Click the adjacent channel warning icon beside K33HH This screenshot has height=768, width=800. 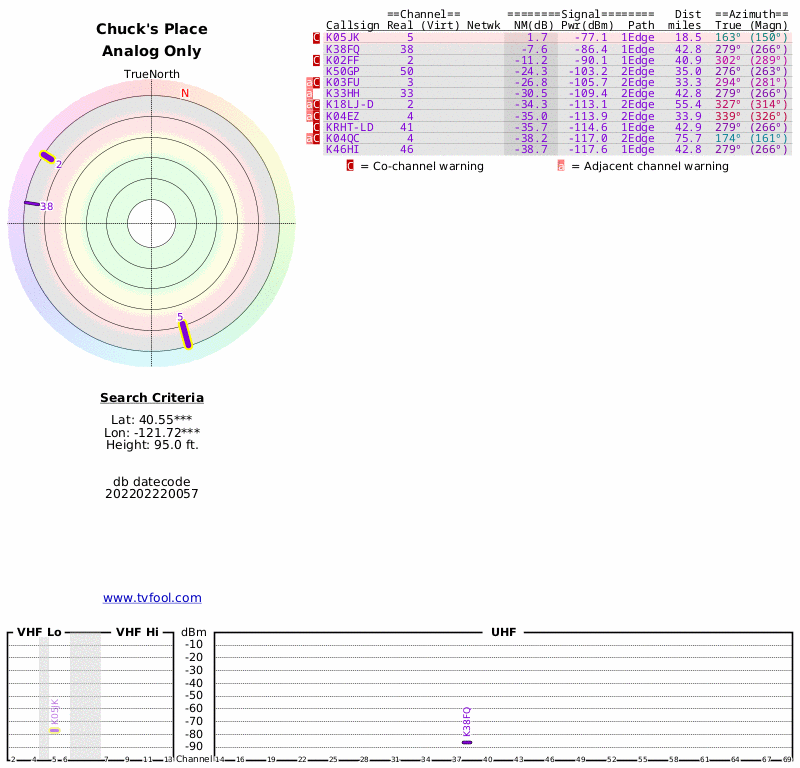[x=309, y=93]
